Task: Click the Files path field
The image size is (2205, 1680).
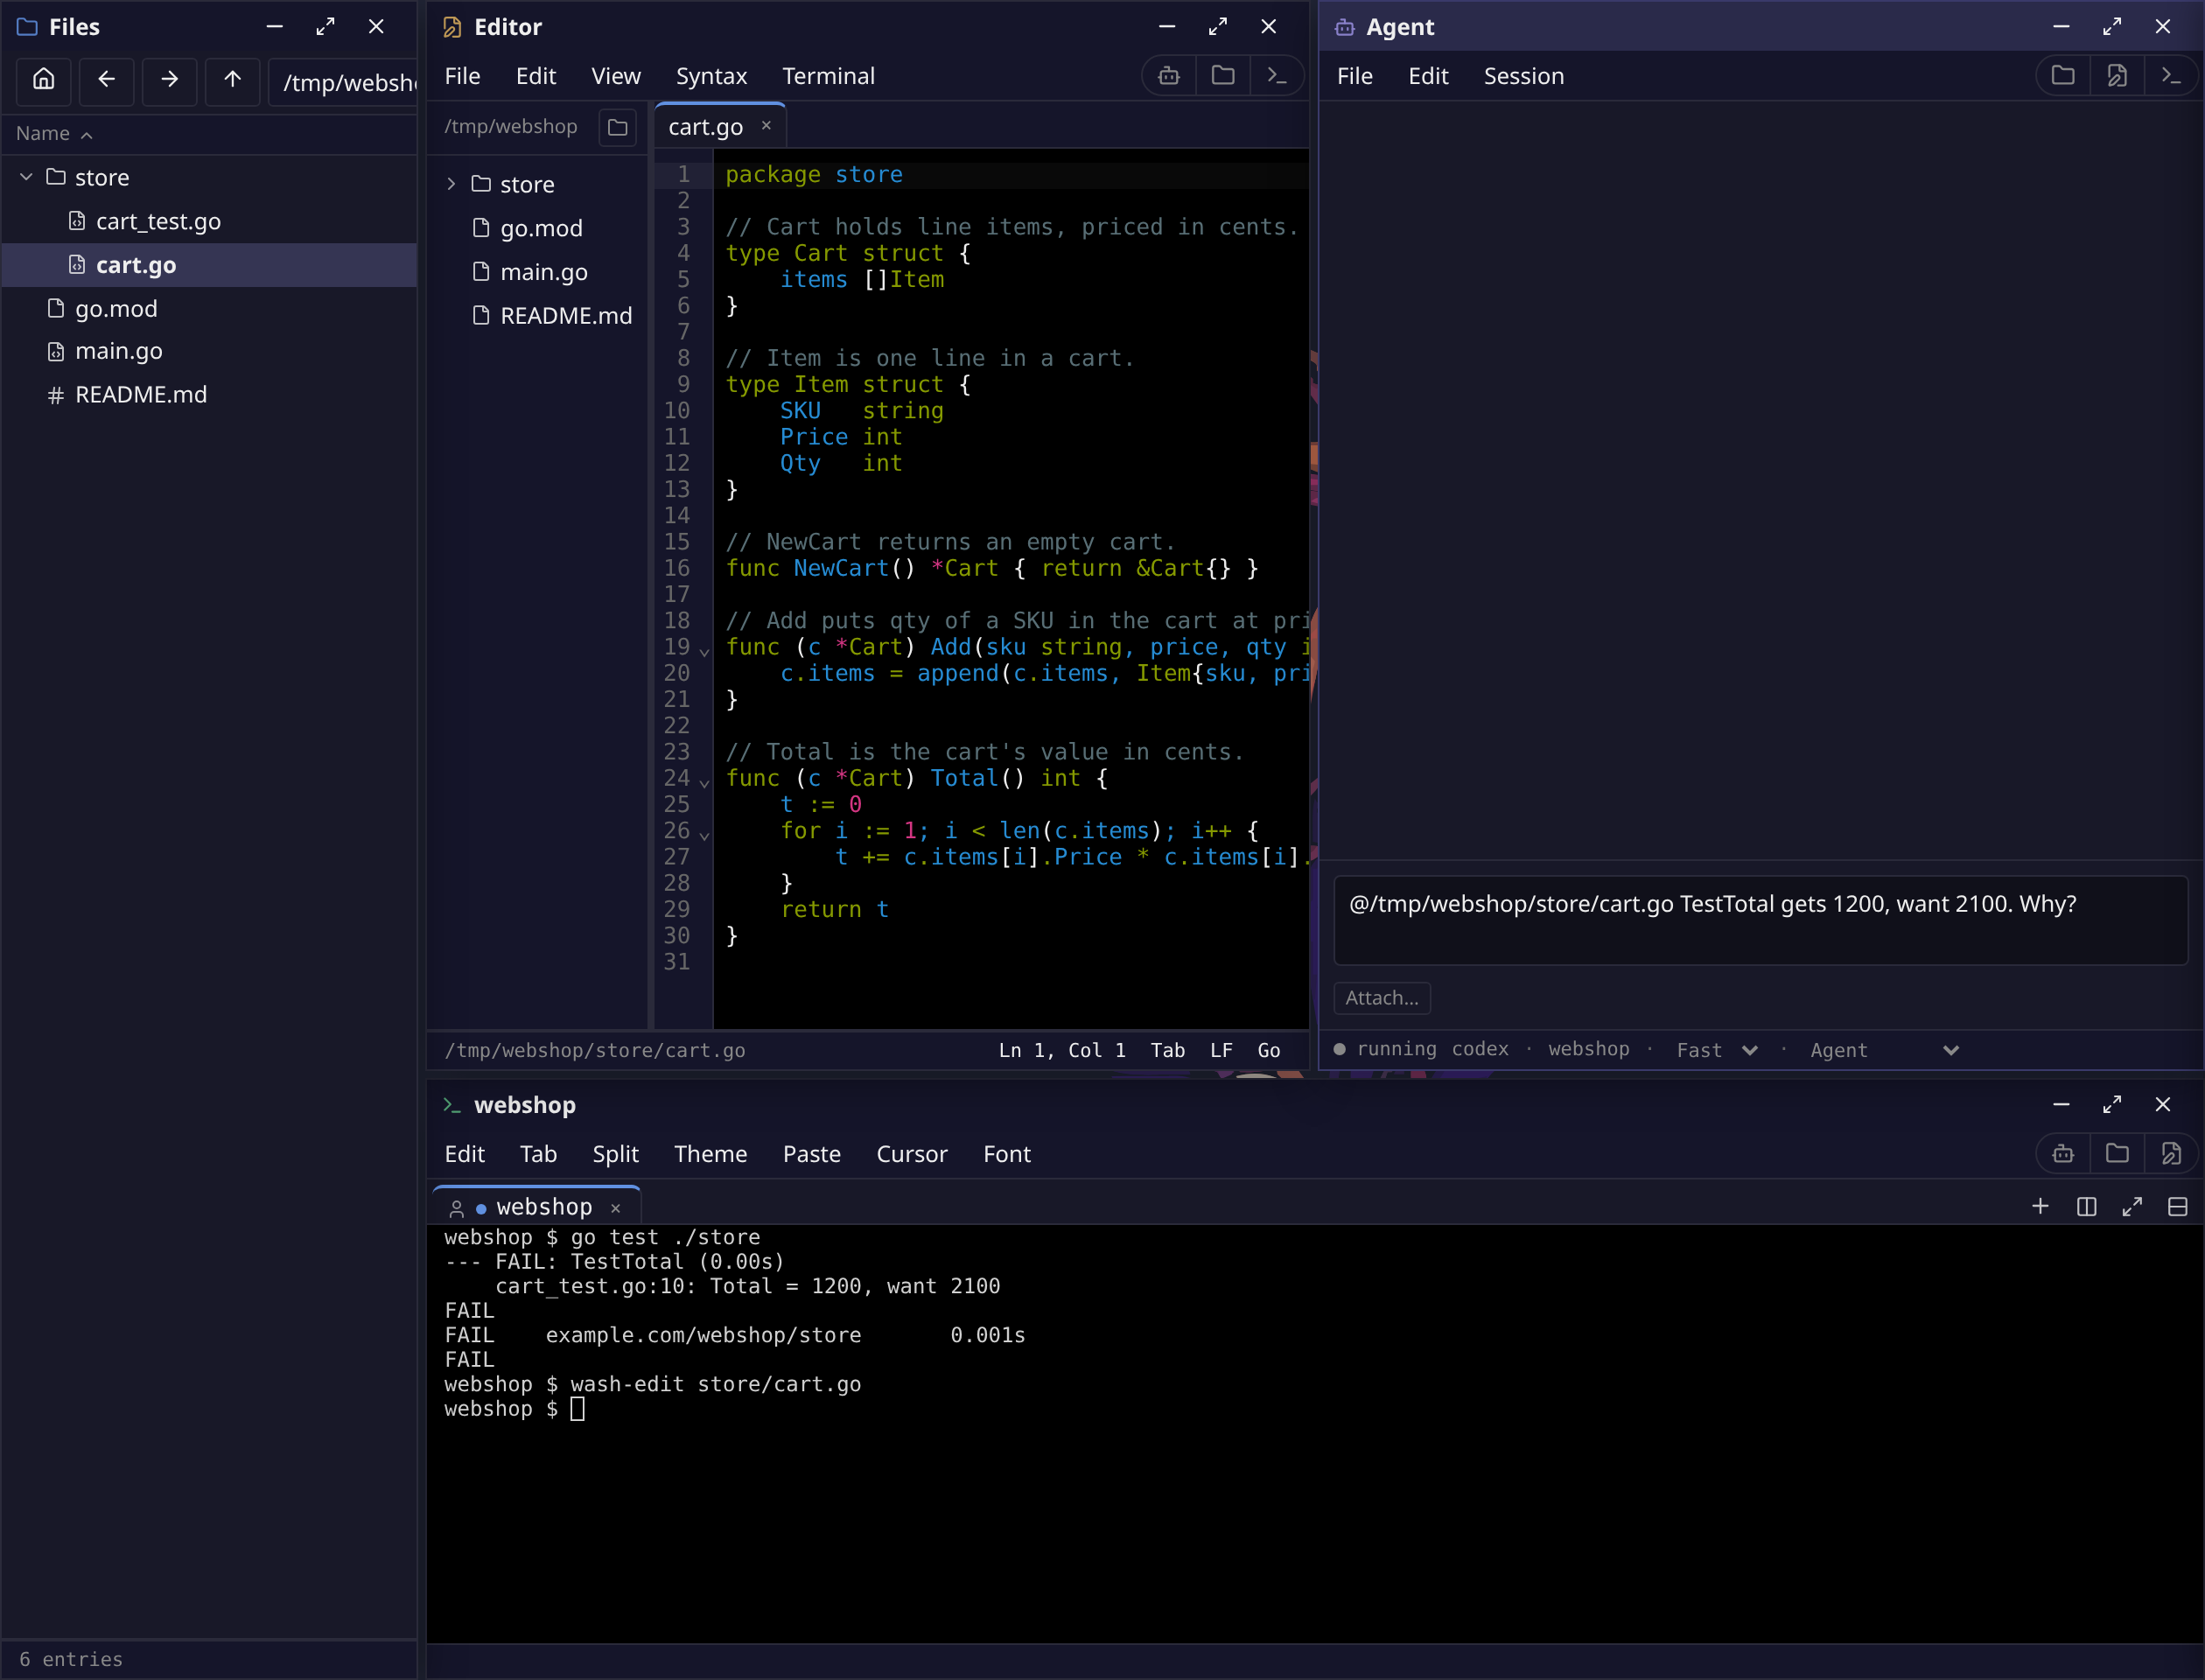Action: coord(342,82)
